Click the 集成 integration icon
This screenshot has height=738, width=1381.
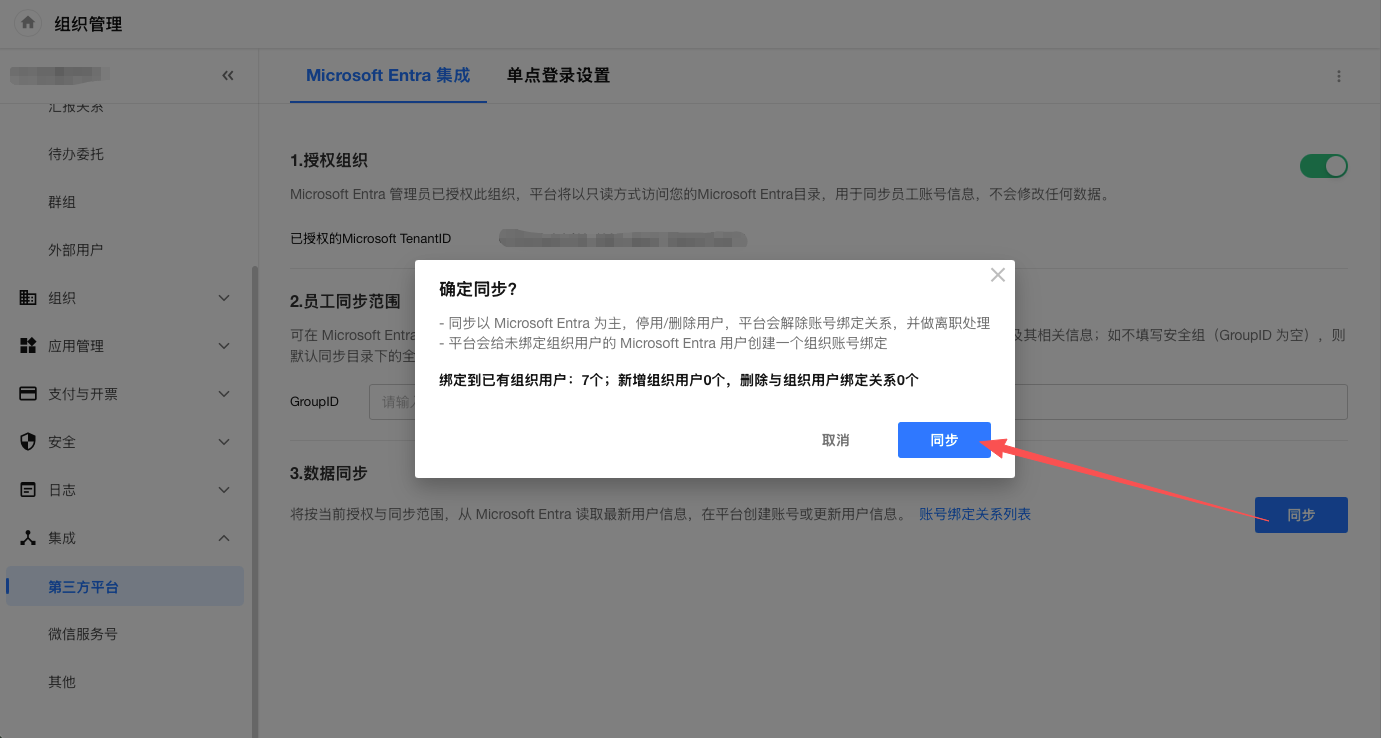[x=28, y=538]
